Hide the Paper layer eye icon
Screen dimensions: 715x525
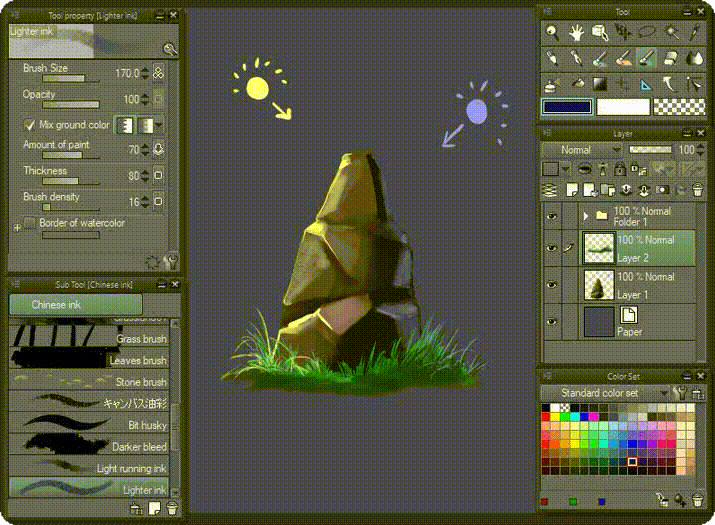(551, 322)
